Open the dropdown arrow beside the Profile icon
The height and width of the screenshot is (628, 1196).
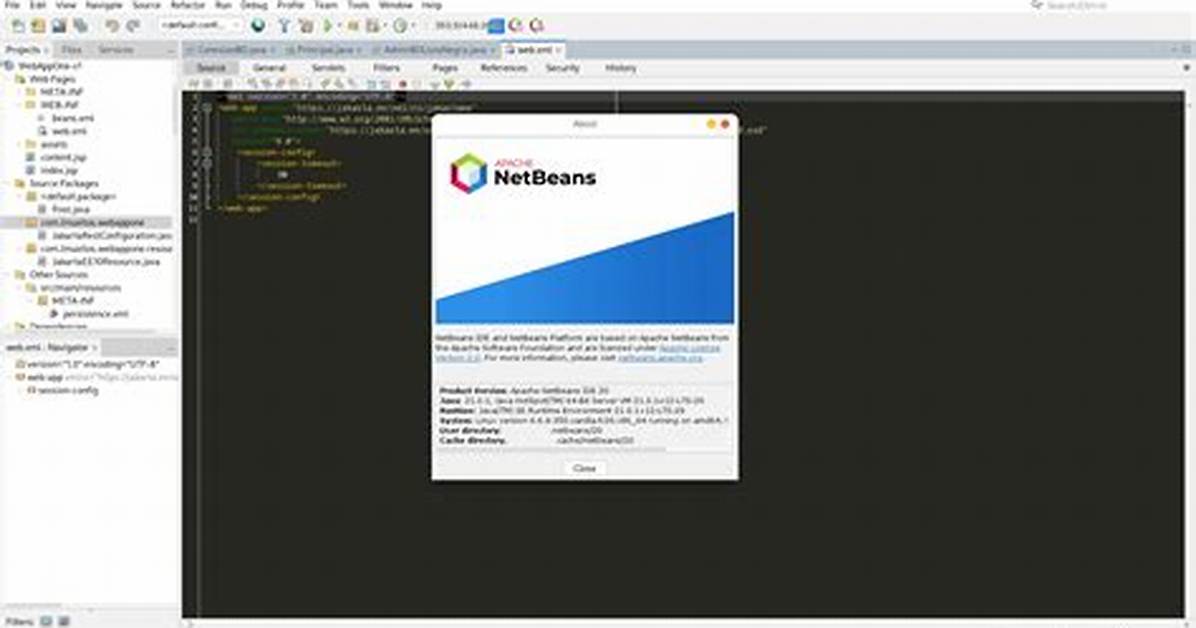pos(414,25)
